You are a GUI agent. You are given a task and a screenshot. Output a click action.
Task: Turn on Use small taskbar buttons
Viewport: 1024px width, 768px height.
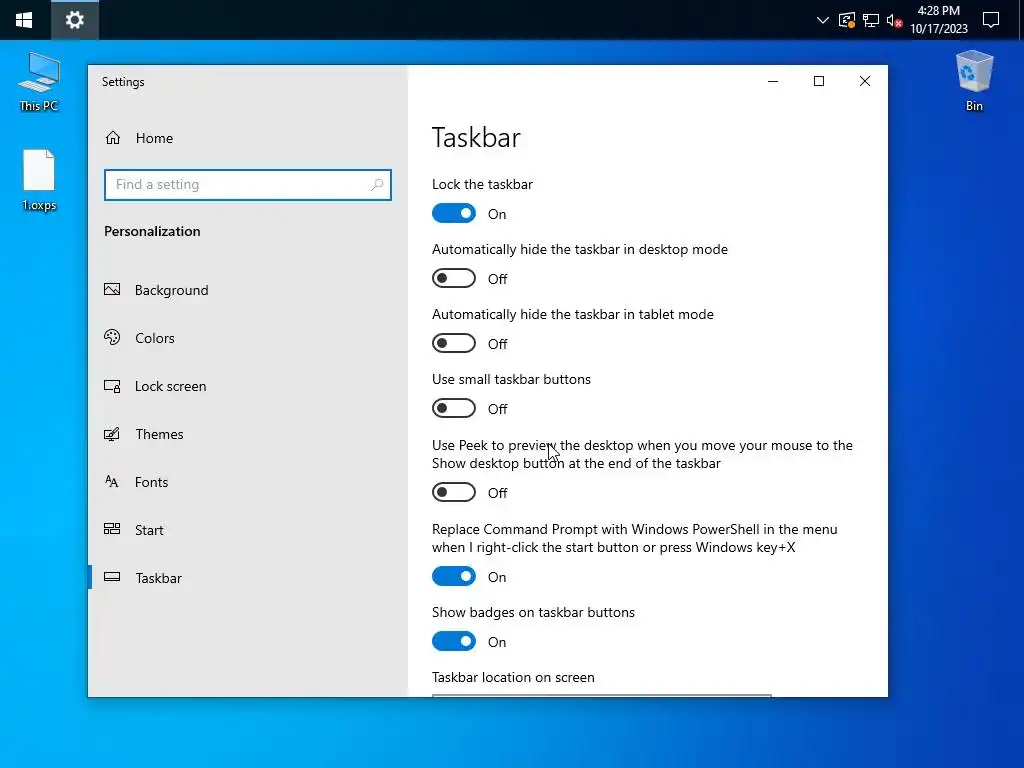[x=454, y=408]
